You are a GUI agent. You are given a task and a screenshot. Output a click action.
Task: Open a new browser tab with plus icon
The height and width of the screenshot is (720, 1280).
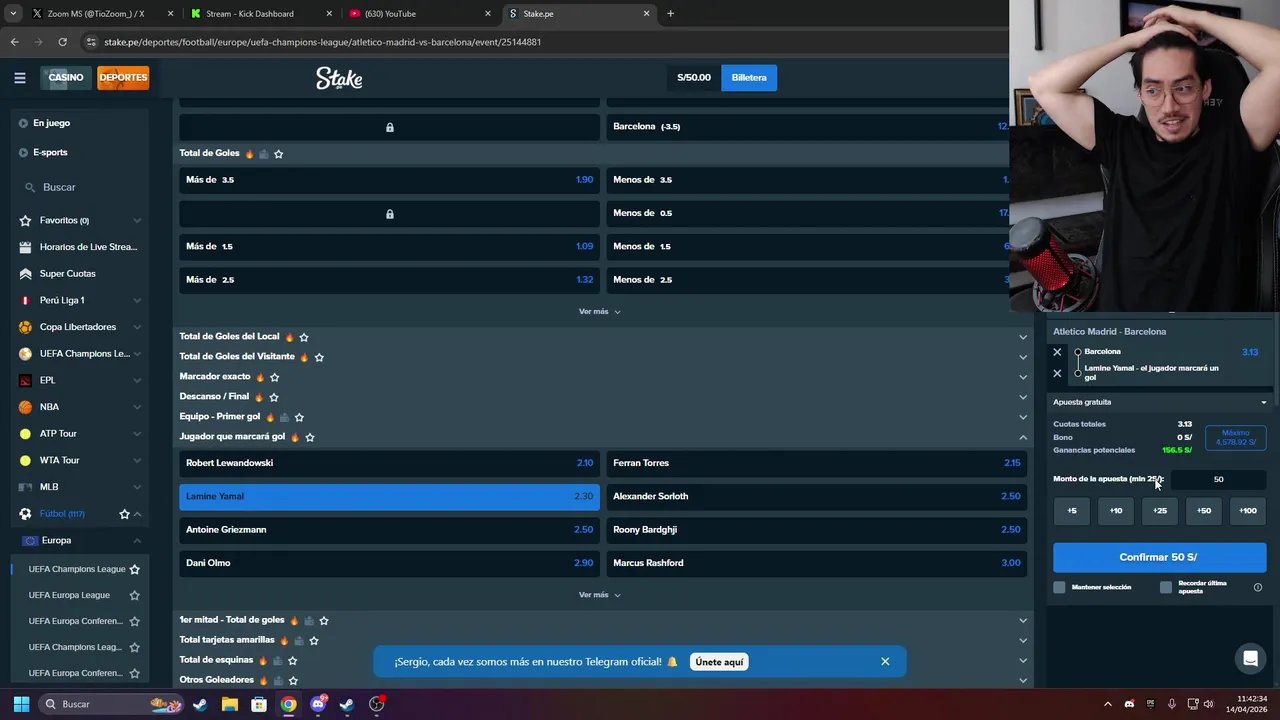pos(670,14)
